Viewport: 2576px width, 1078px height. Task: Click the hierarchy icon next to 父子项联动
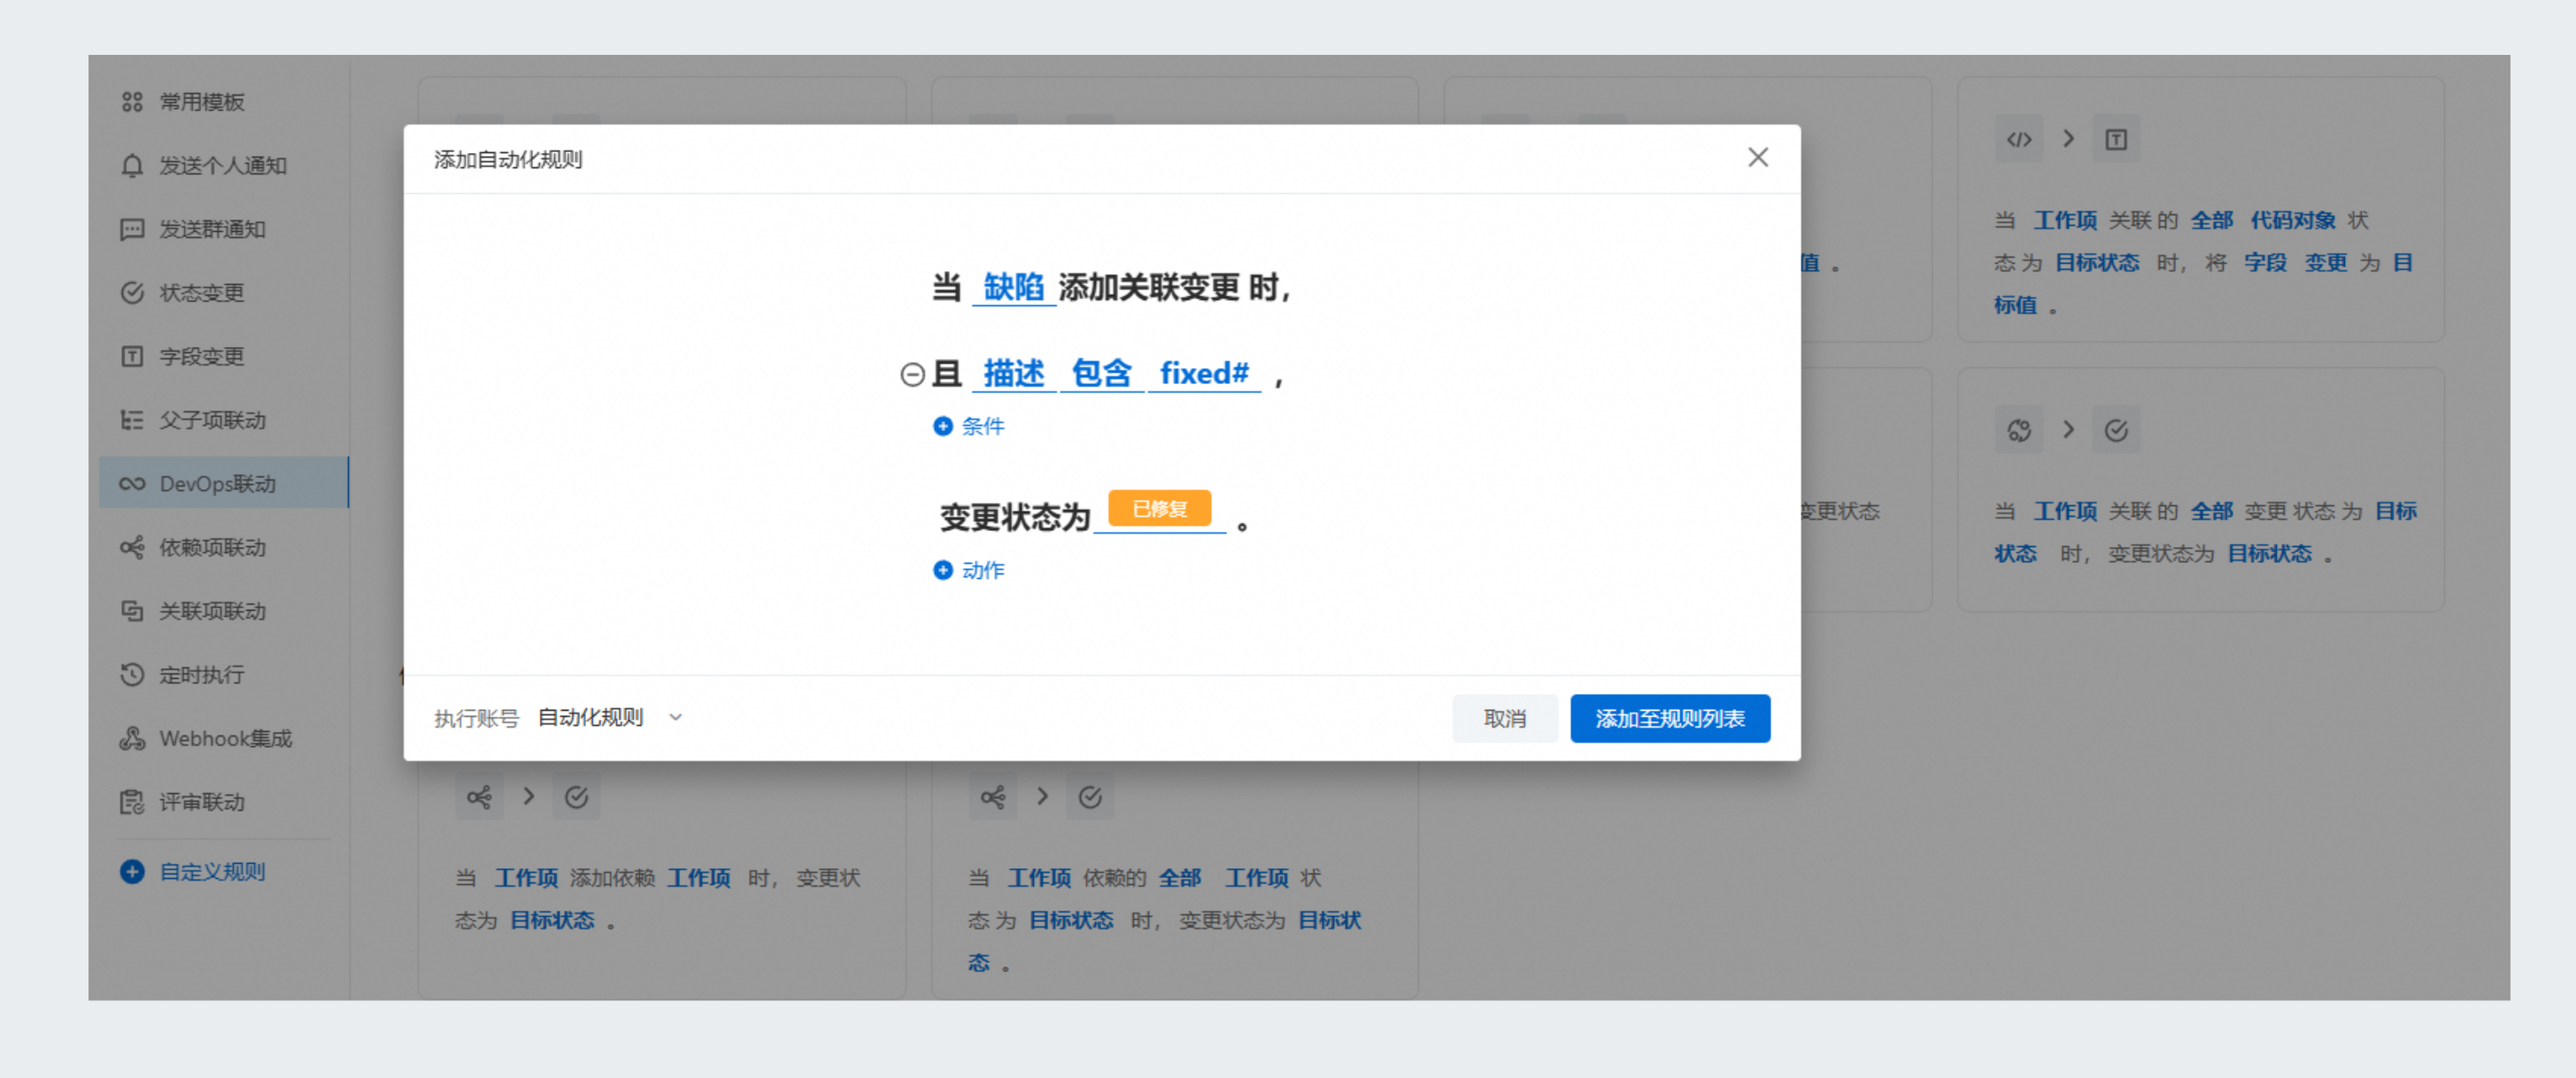132,421
